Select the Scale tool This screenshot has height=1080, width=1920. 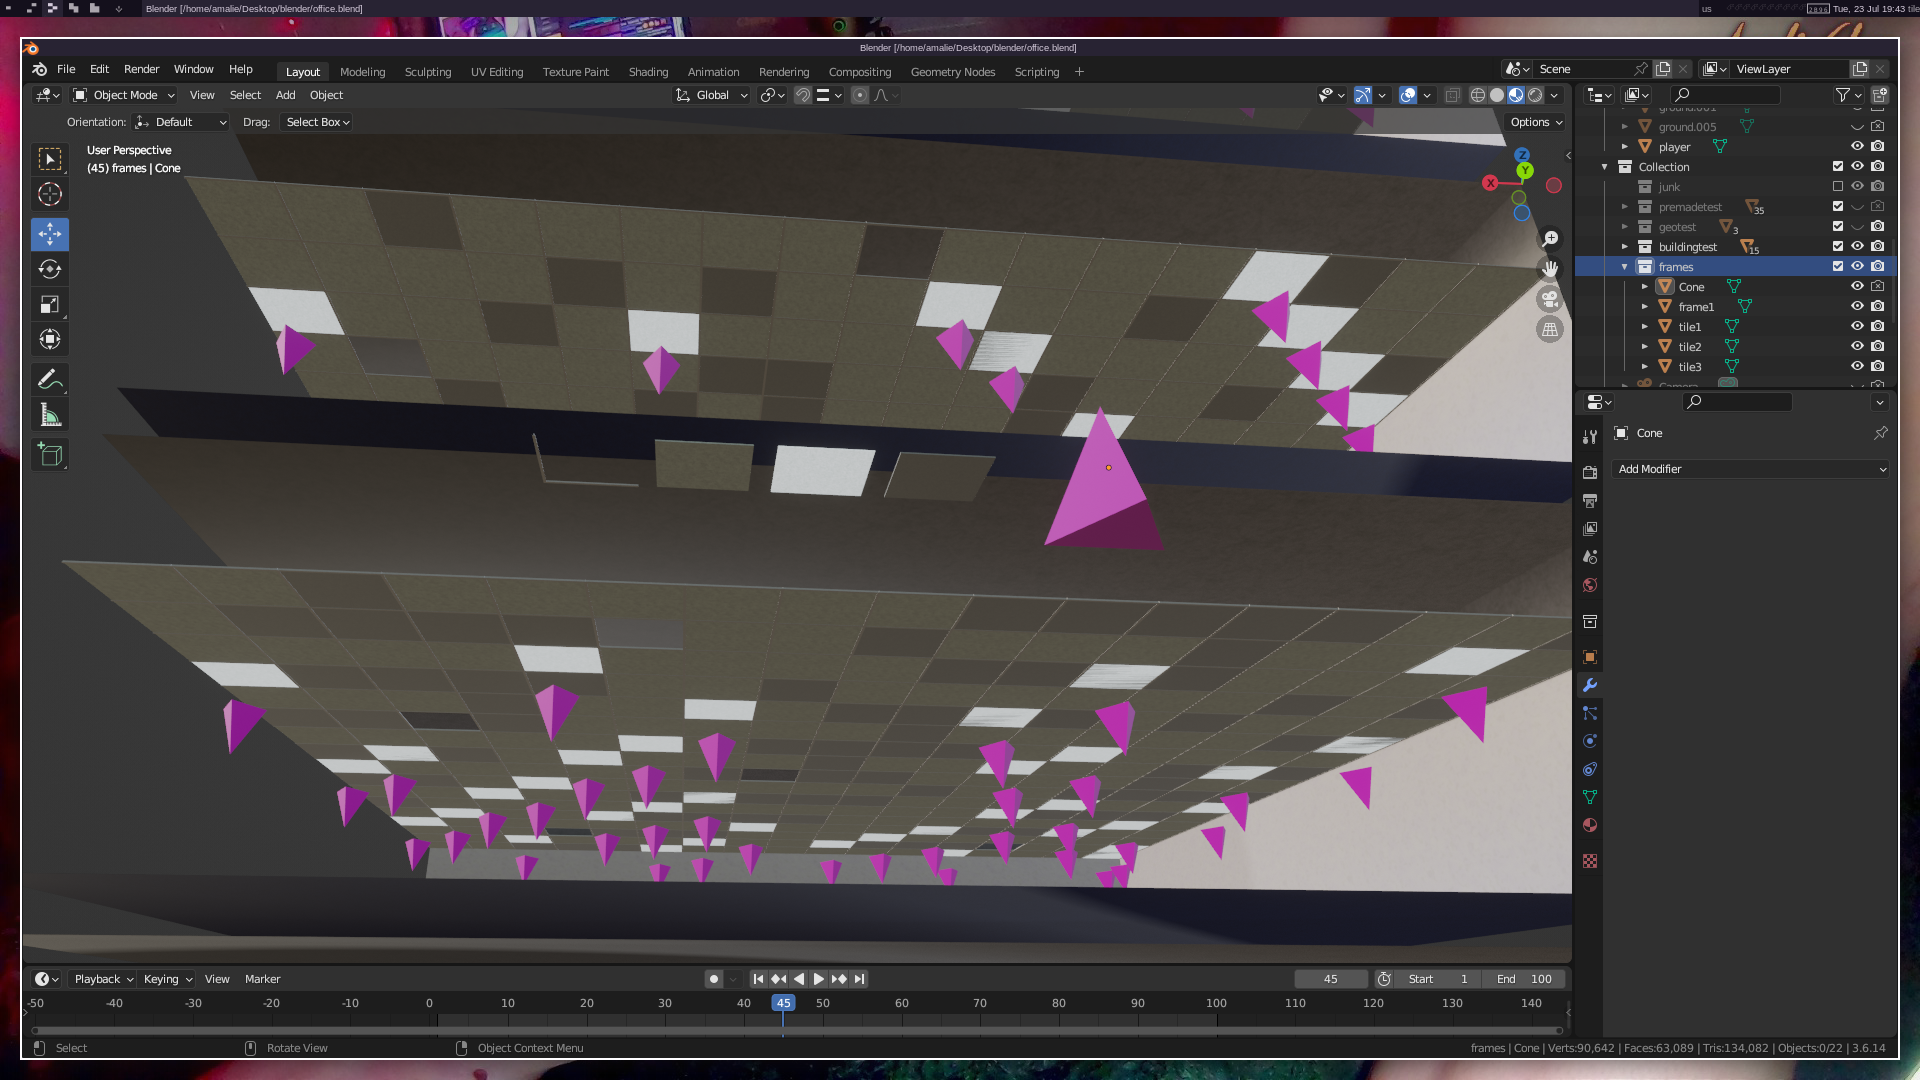pyautogui.click(x=50, y=304)
